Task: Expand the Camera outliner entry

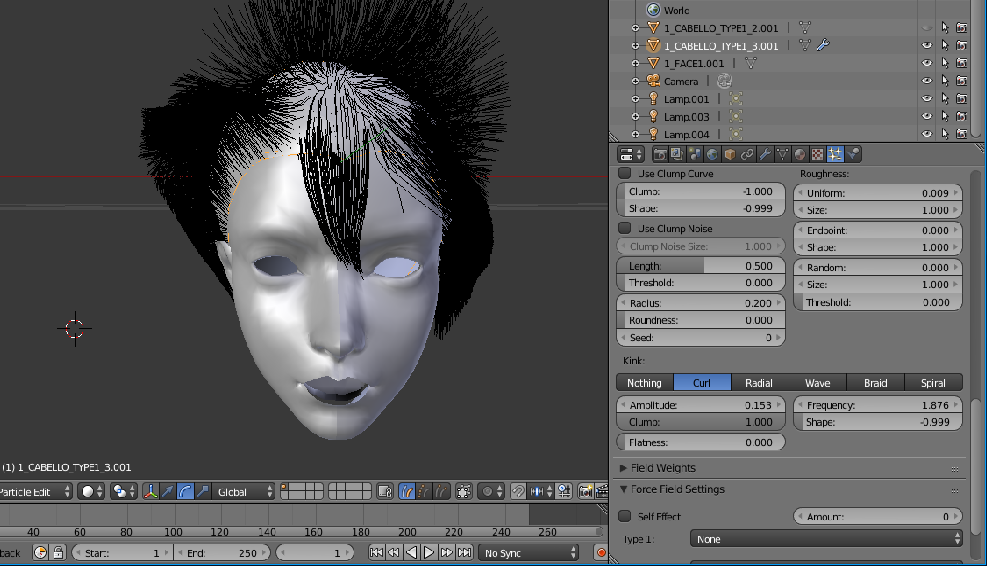Action: 635,81
